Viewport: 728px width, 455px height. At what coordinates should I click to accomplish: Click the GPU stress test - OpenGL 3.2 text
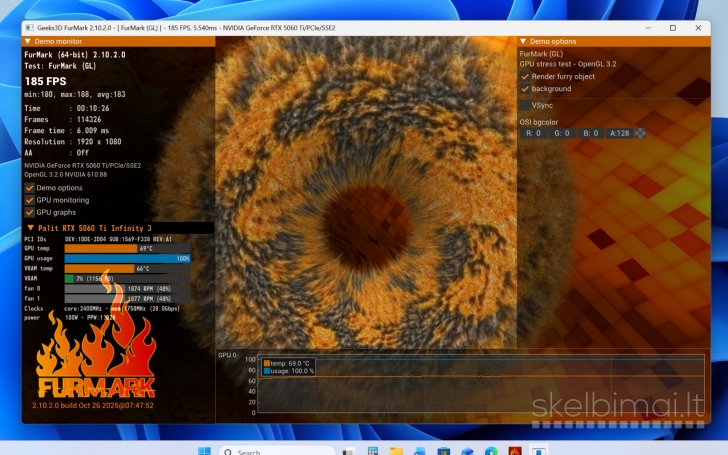coord(568,64)
